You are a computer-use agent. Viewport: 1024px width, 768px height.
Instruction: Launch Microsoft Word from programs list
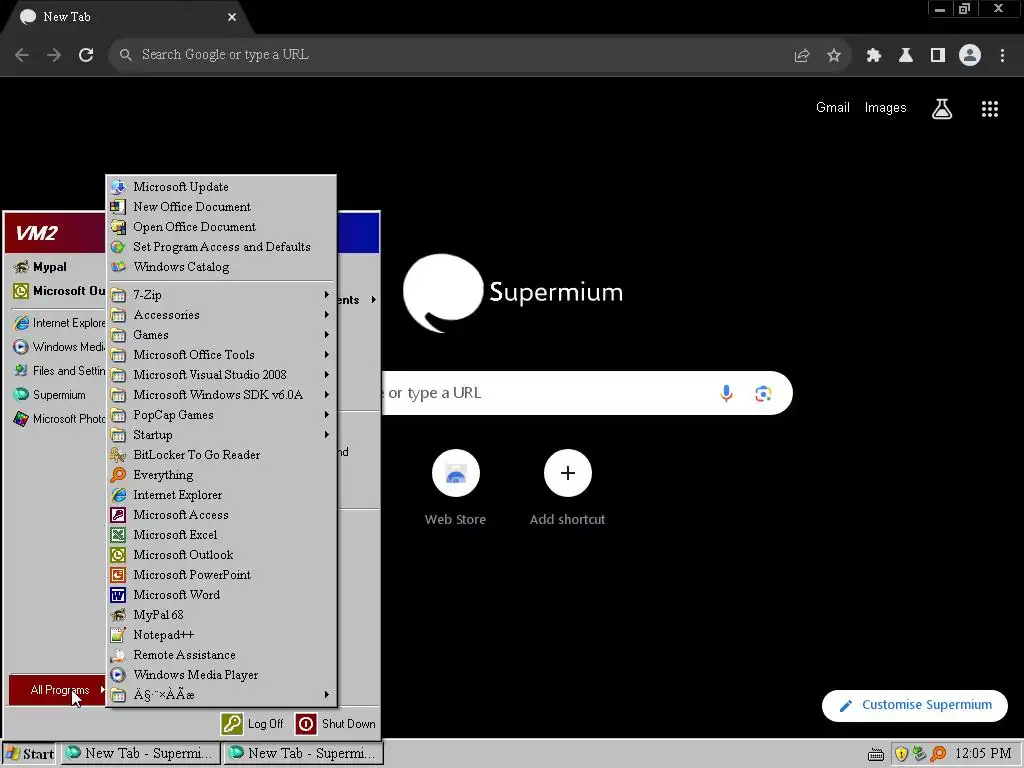click(x=222, y=595)
